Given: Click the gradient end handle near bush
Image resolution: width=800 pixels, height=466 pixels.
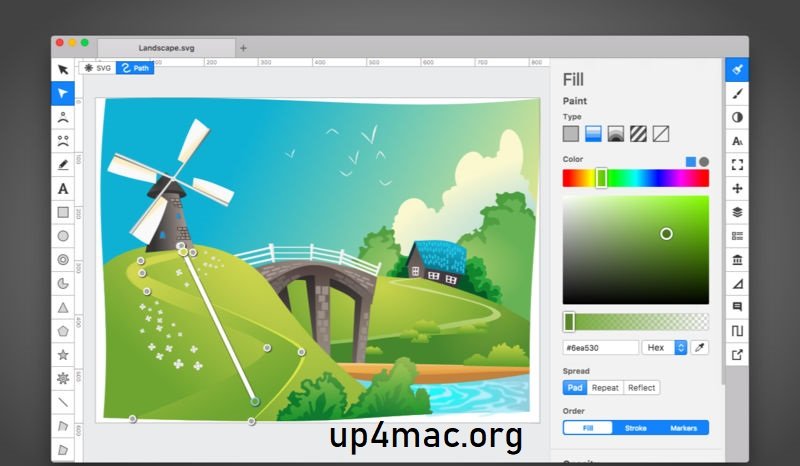Looking at the screenshot, I should 255,401.
